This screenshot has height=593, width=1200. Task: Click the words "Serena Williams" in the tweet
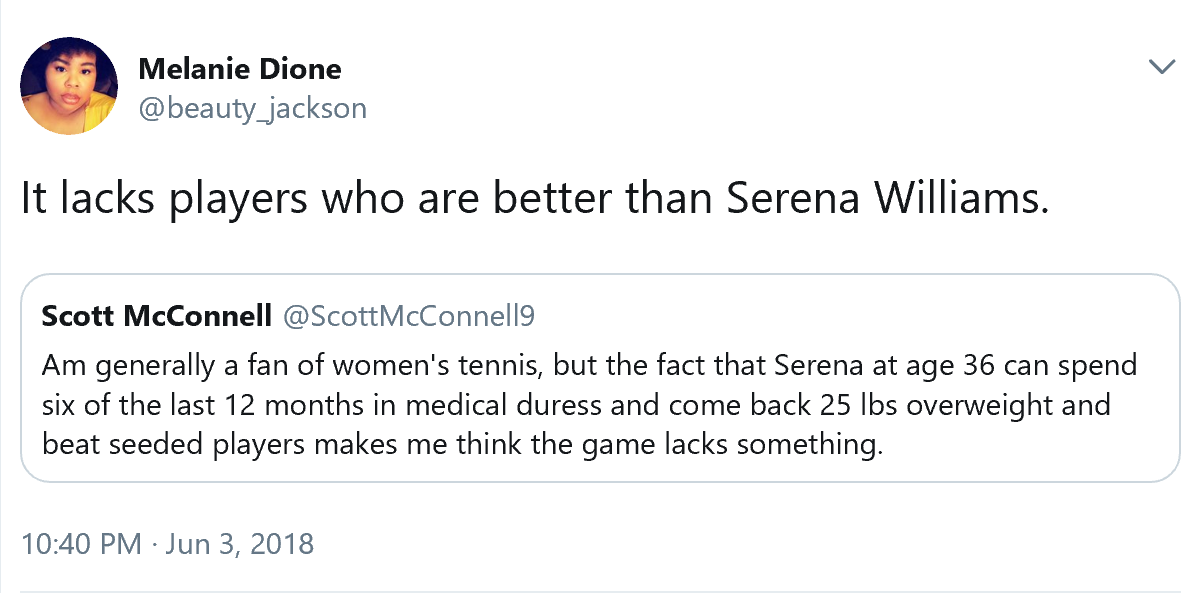[x=886, y=199]
